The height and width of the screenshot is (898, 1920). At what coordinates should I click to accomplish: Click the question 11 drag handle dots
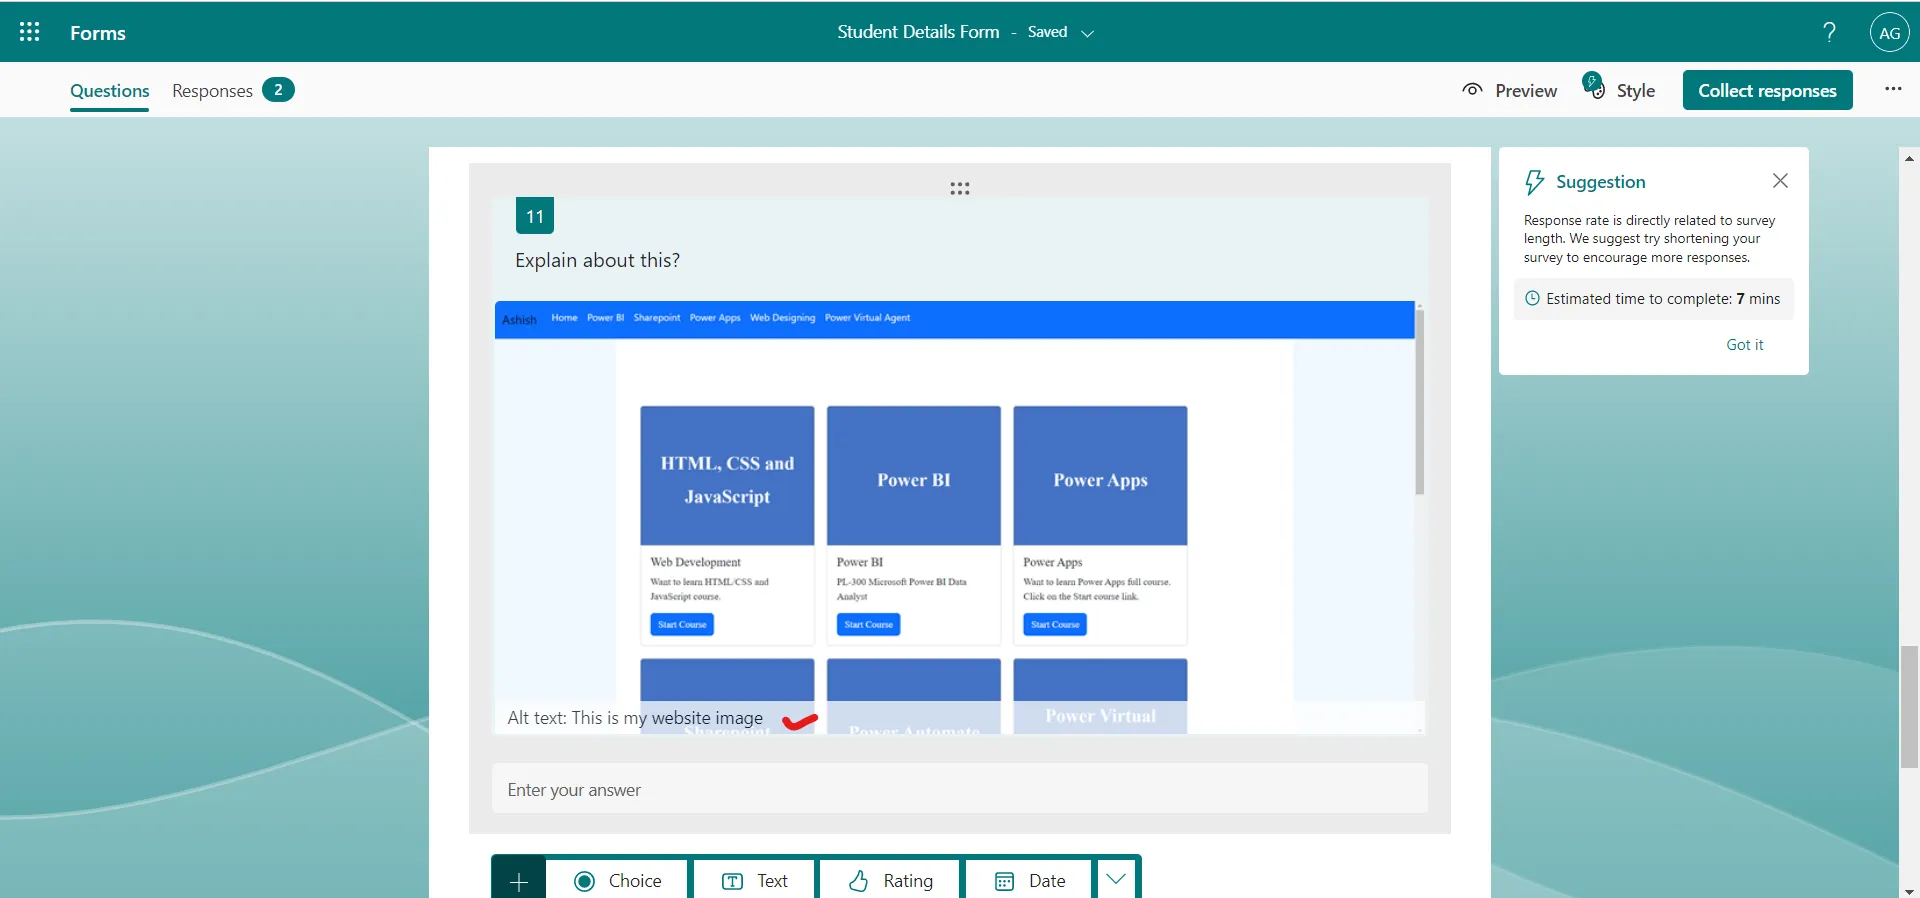[x=960, y=188]
